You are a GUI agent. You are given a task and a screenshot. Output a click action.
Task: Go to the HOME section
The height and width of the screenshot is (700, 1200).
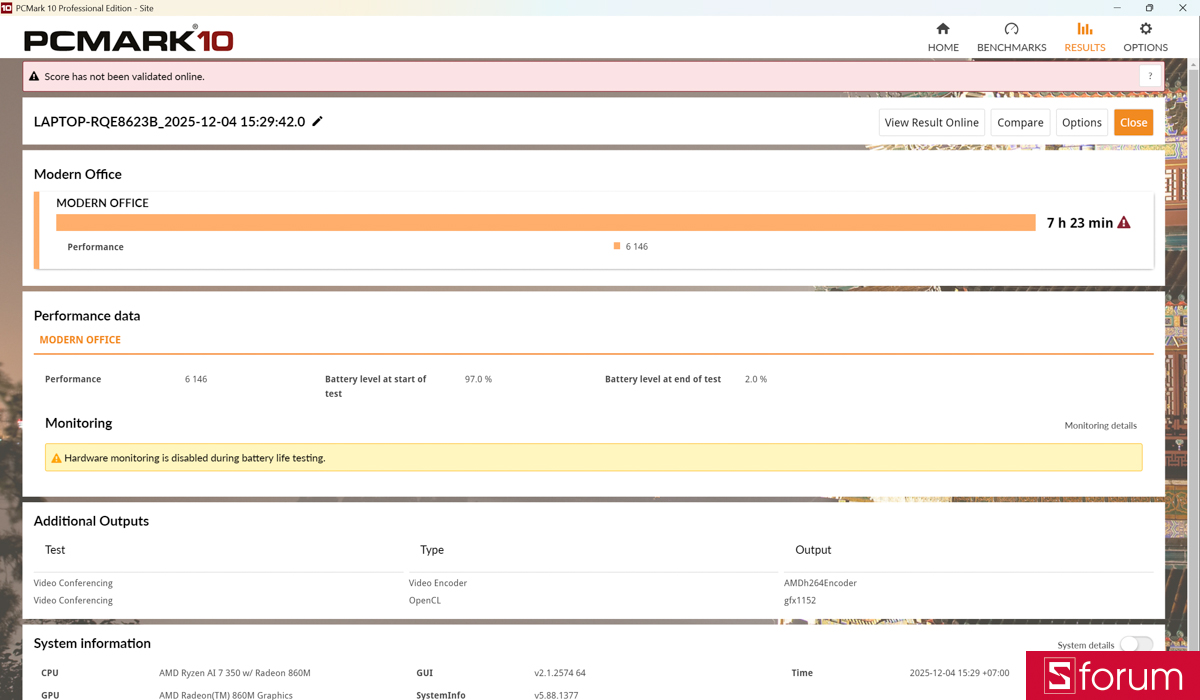click(x=943, y=38)
